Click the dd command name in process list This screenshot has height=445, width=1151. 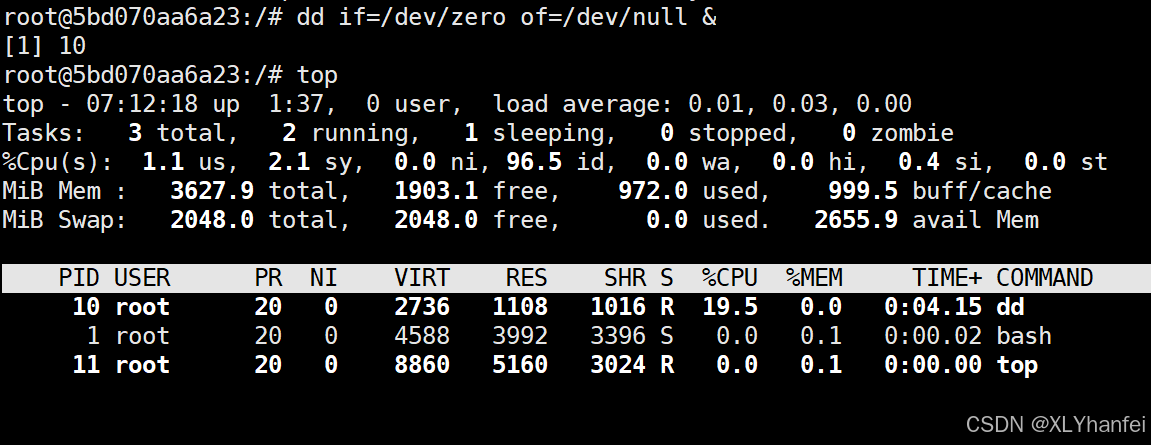coord(1010,306)
